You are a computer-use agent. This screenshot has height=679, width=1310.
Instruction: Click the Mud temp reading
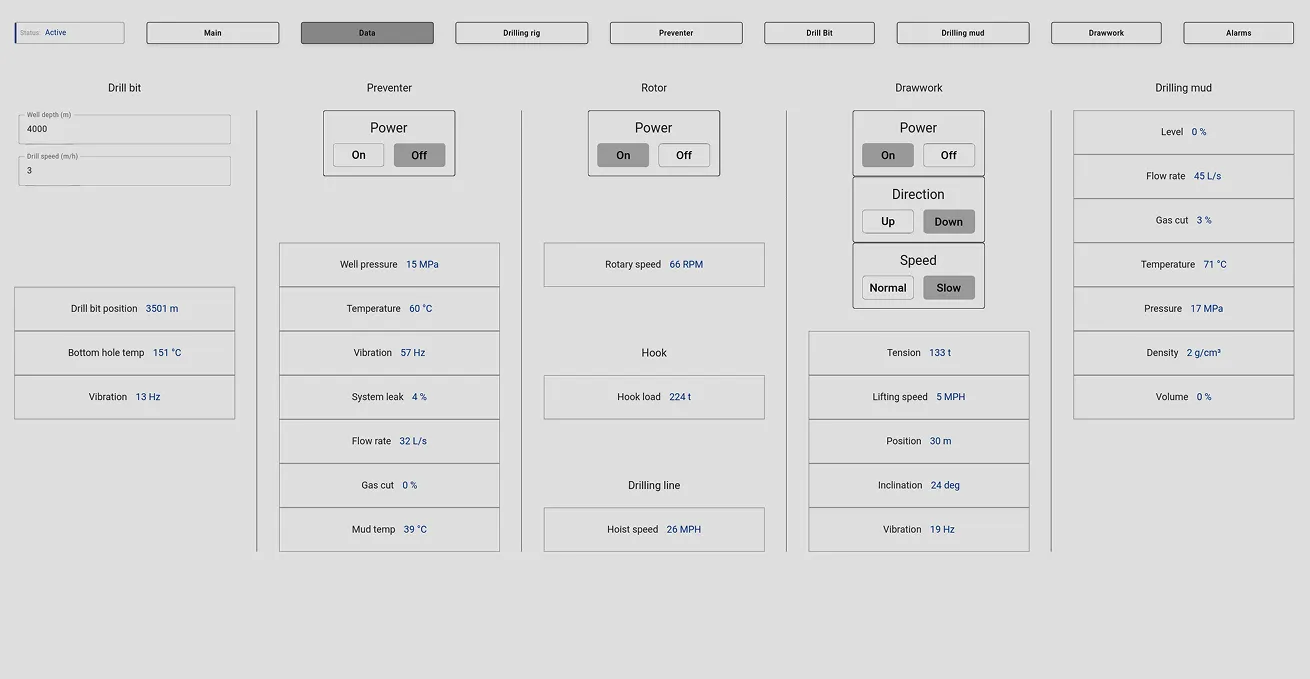click(389, 529)
